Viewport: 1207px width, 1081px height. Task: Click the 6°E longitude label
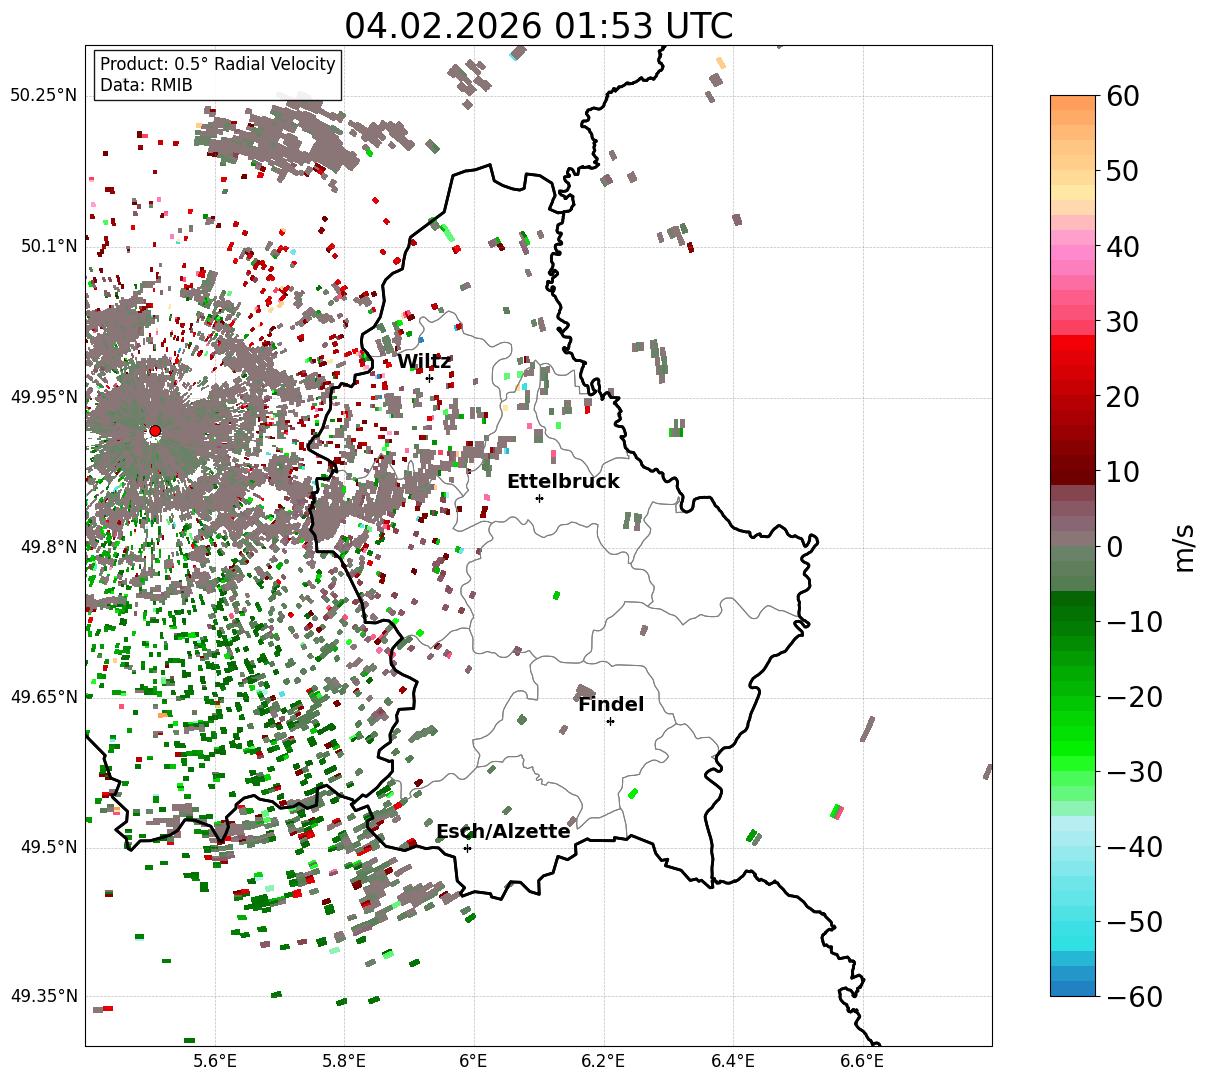473,1060
